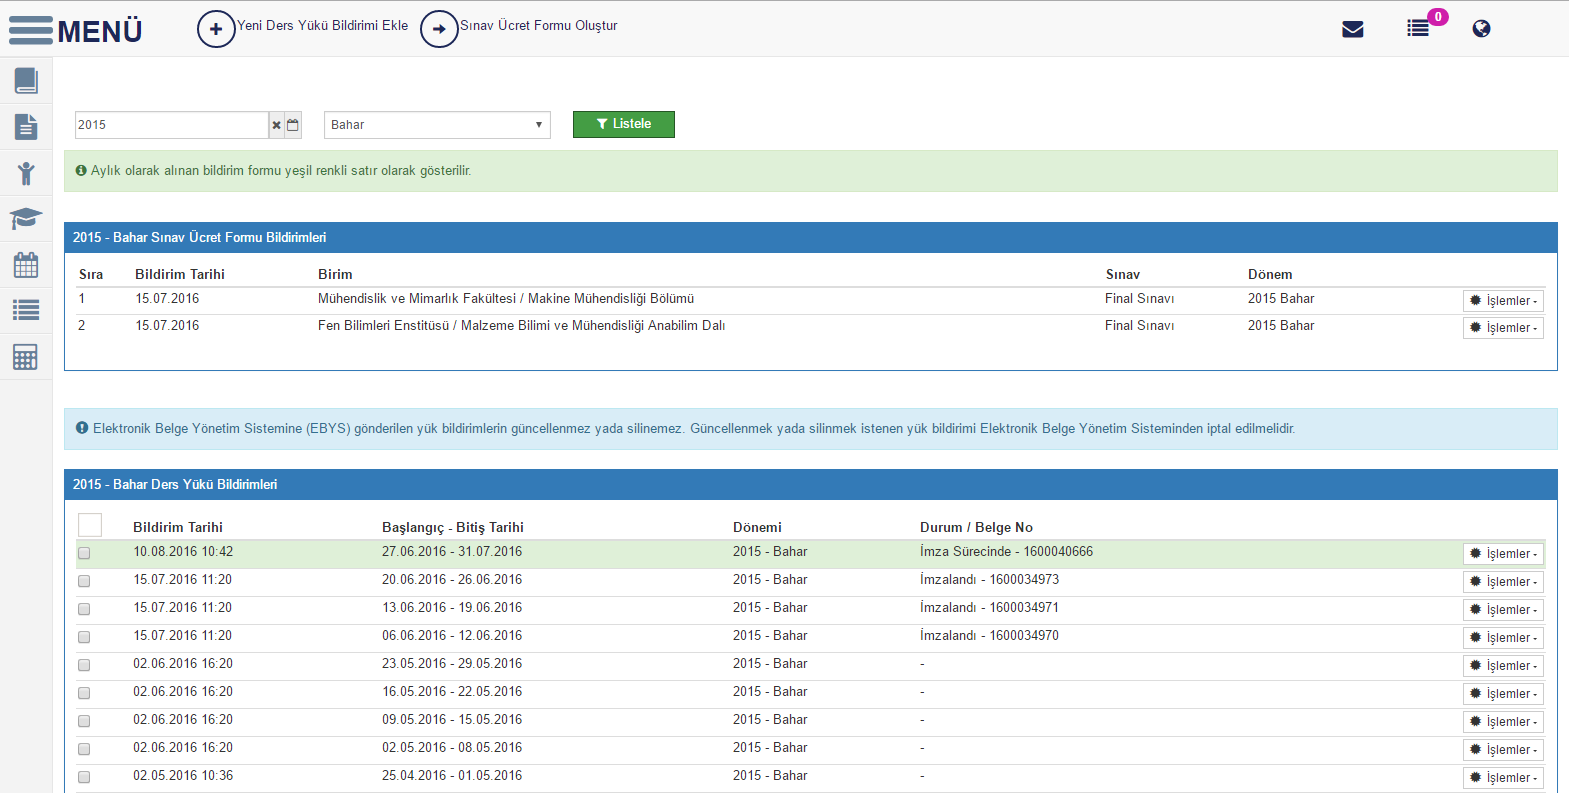Open İşlemler for 16.05.2016 - 22.05.2016 row
The image size is (1569, 793).
pos(1503,694)
